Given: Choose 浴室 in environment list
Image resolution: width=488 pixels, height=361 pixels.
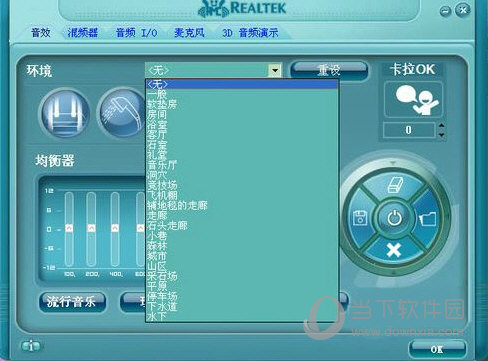Looking at the screenshot, I should pyautogui.click(x=242, y=125).
